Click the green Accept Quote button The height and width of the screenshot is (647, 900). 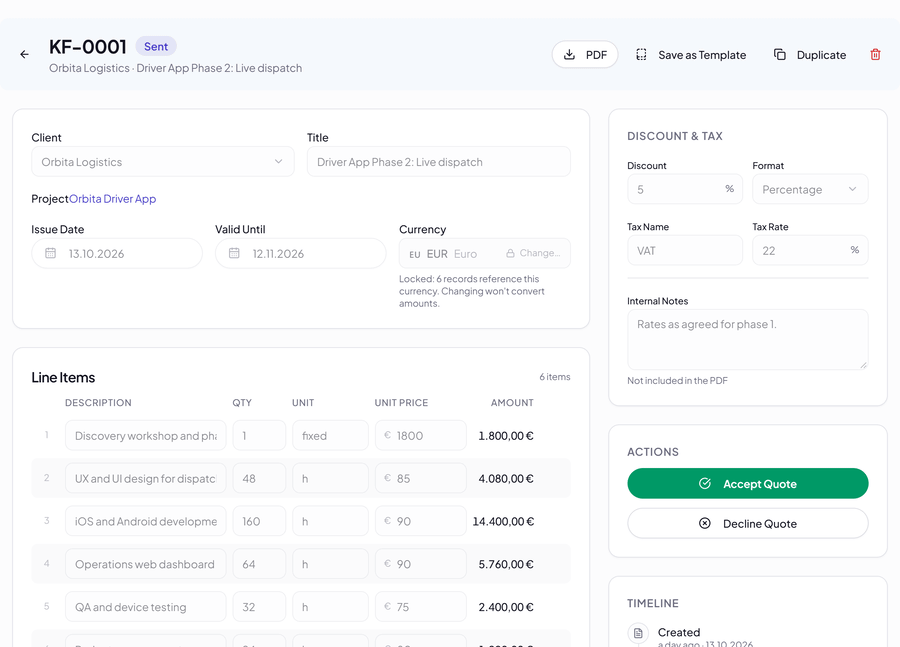click(747, 483)
